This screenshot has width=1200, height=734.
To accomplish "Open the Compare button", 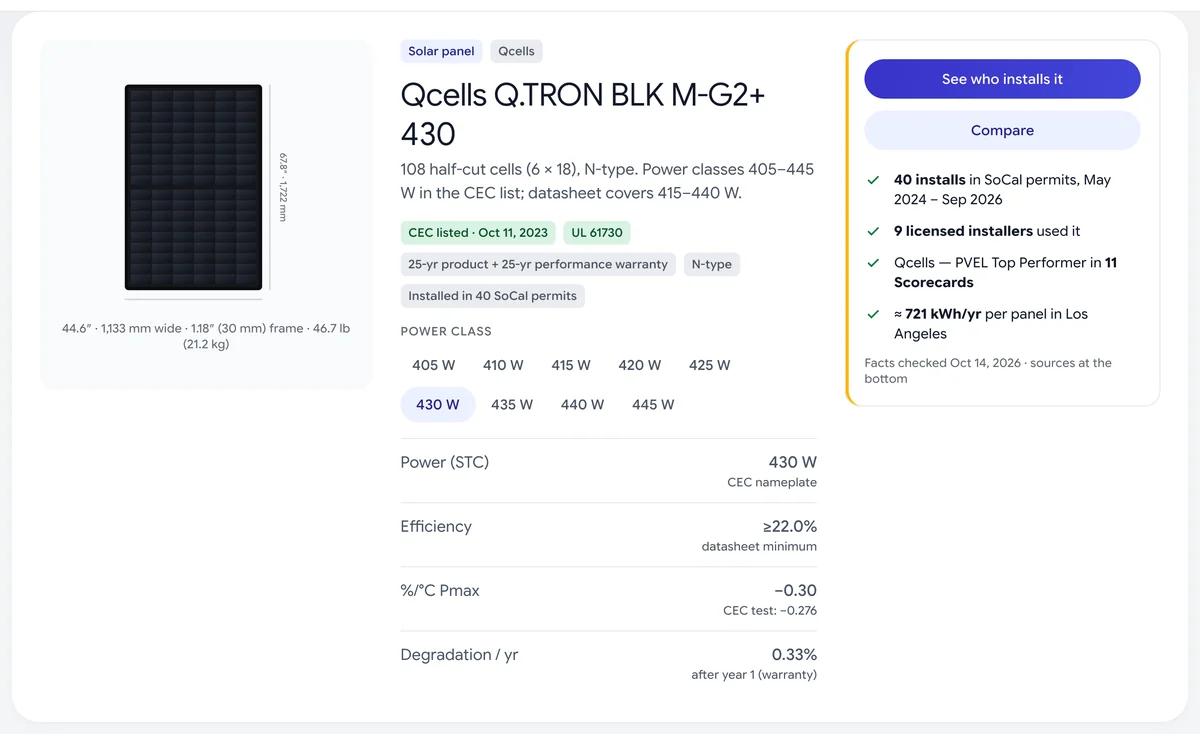I will (1002, 130).
